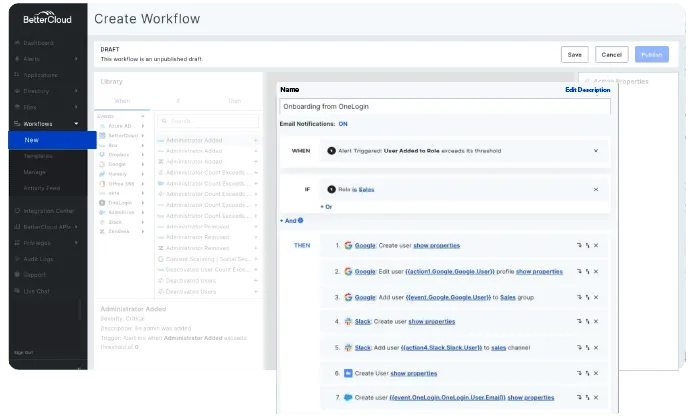Click the + And link
The width and height of the screenshot is (690, 420).
click(x=288, y=221)
